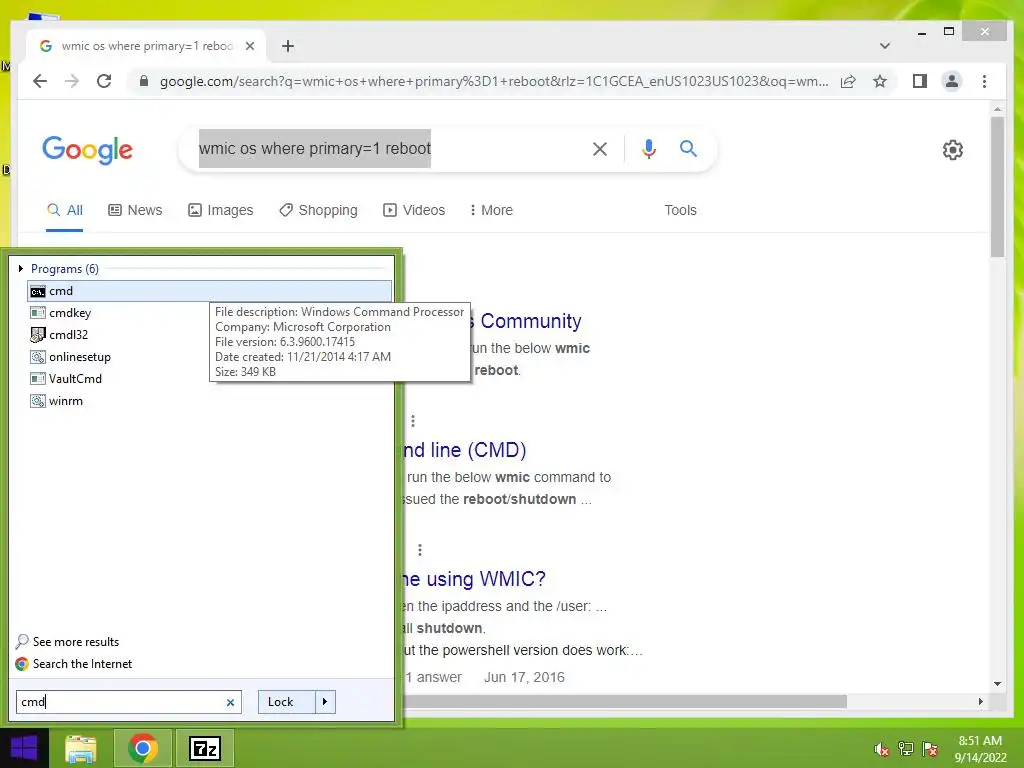
Task: Toggle Chrome side panel
Action: pos(920,82)
